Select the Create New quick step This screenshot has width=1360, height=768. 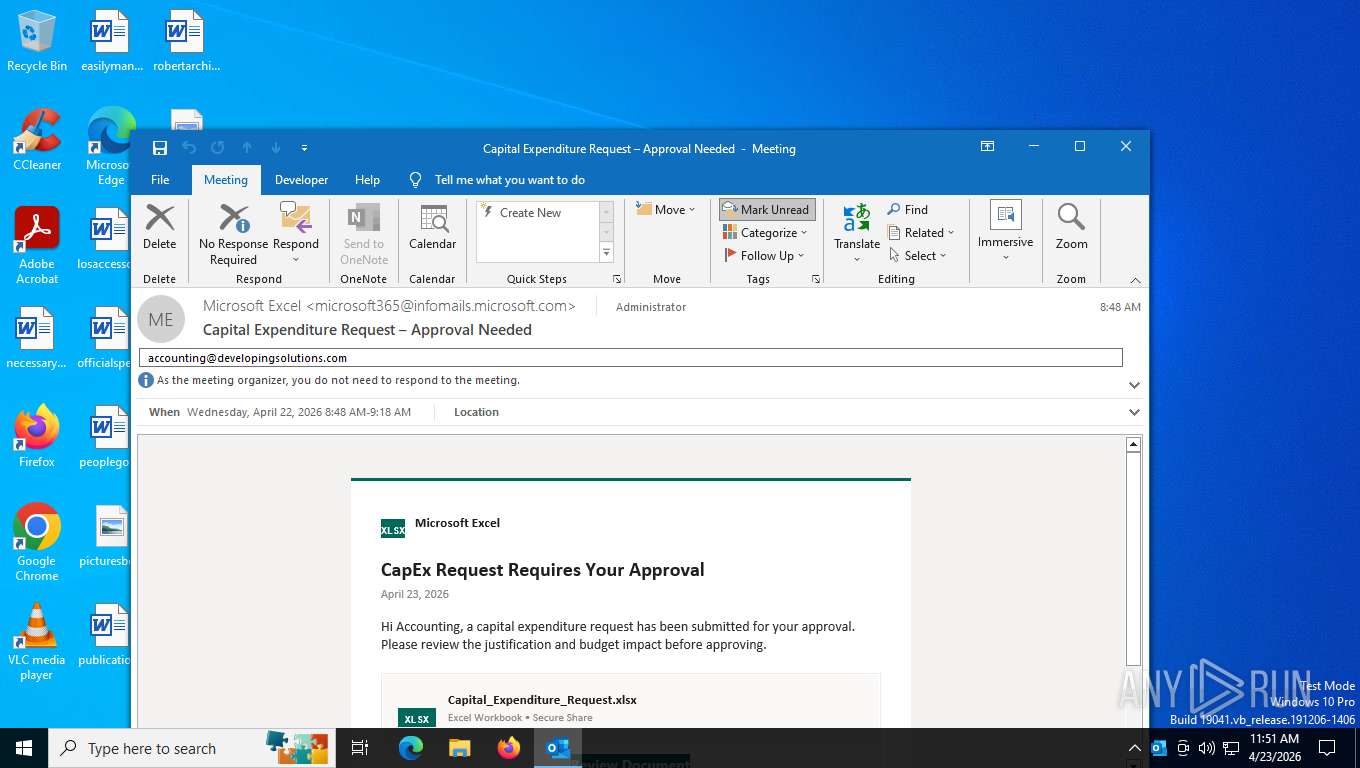tap(531, 213)
